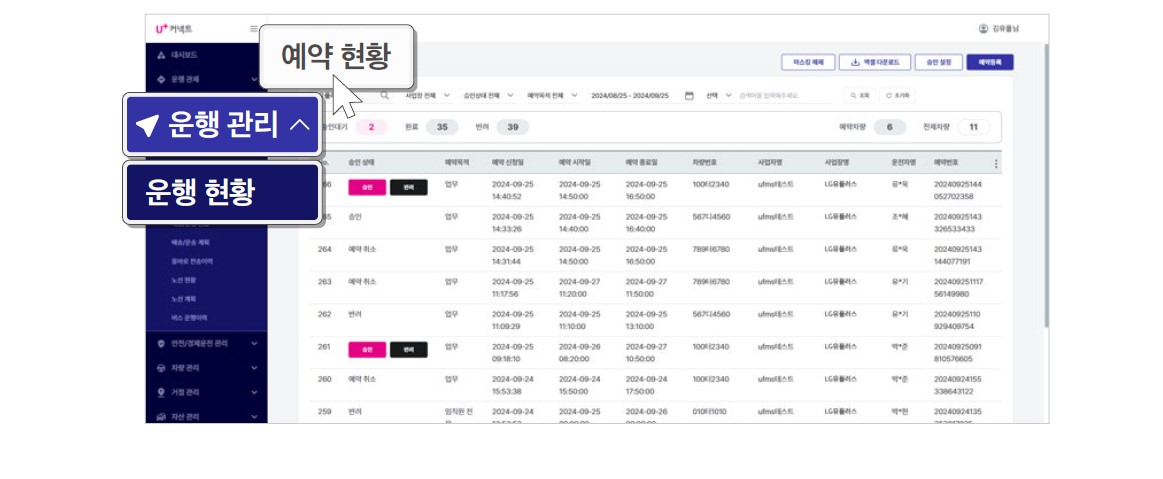Image resolution: width=1163 pixels, height=479 pixels.
Task: Open the 김유플님 user profile icon
Action: point(984,29)
